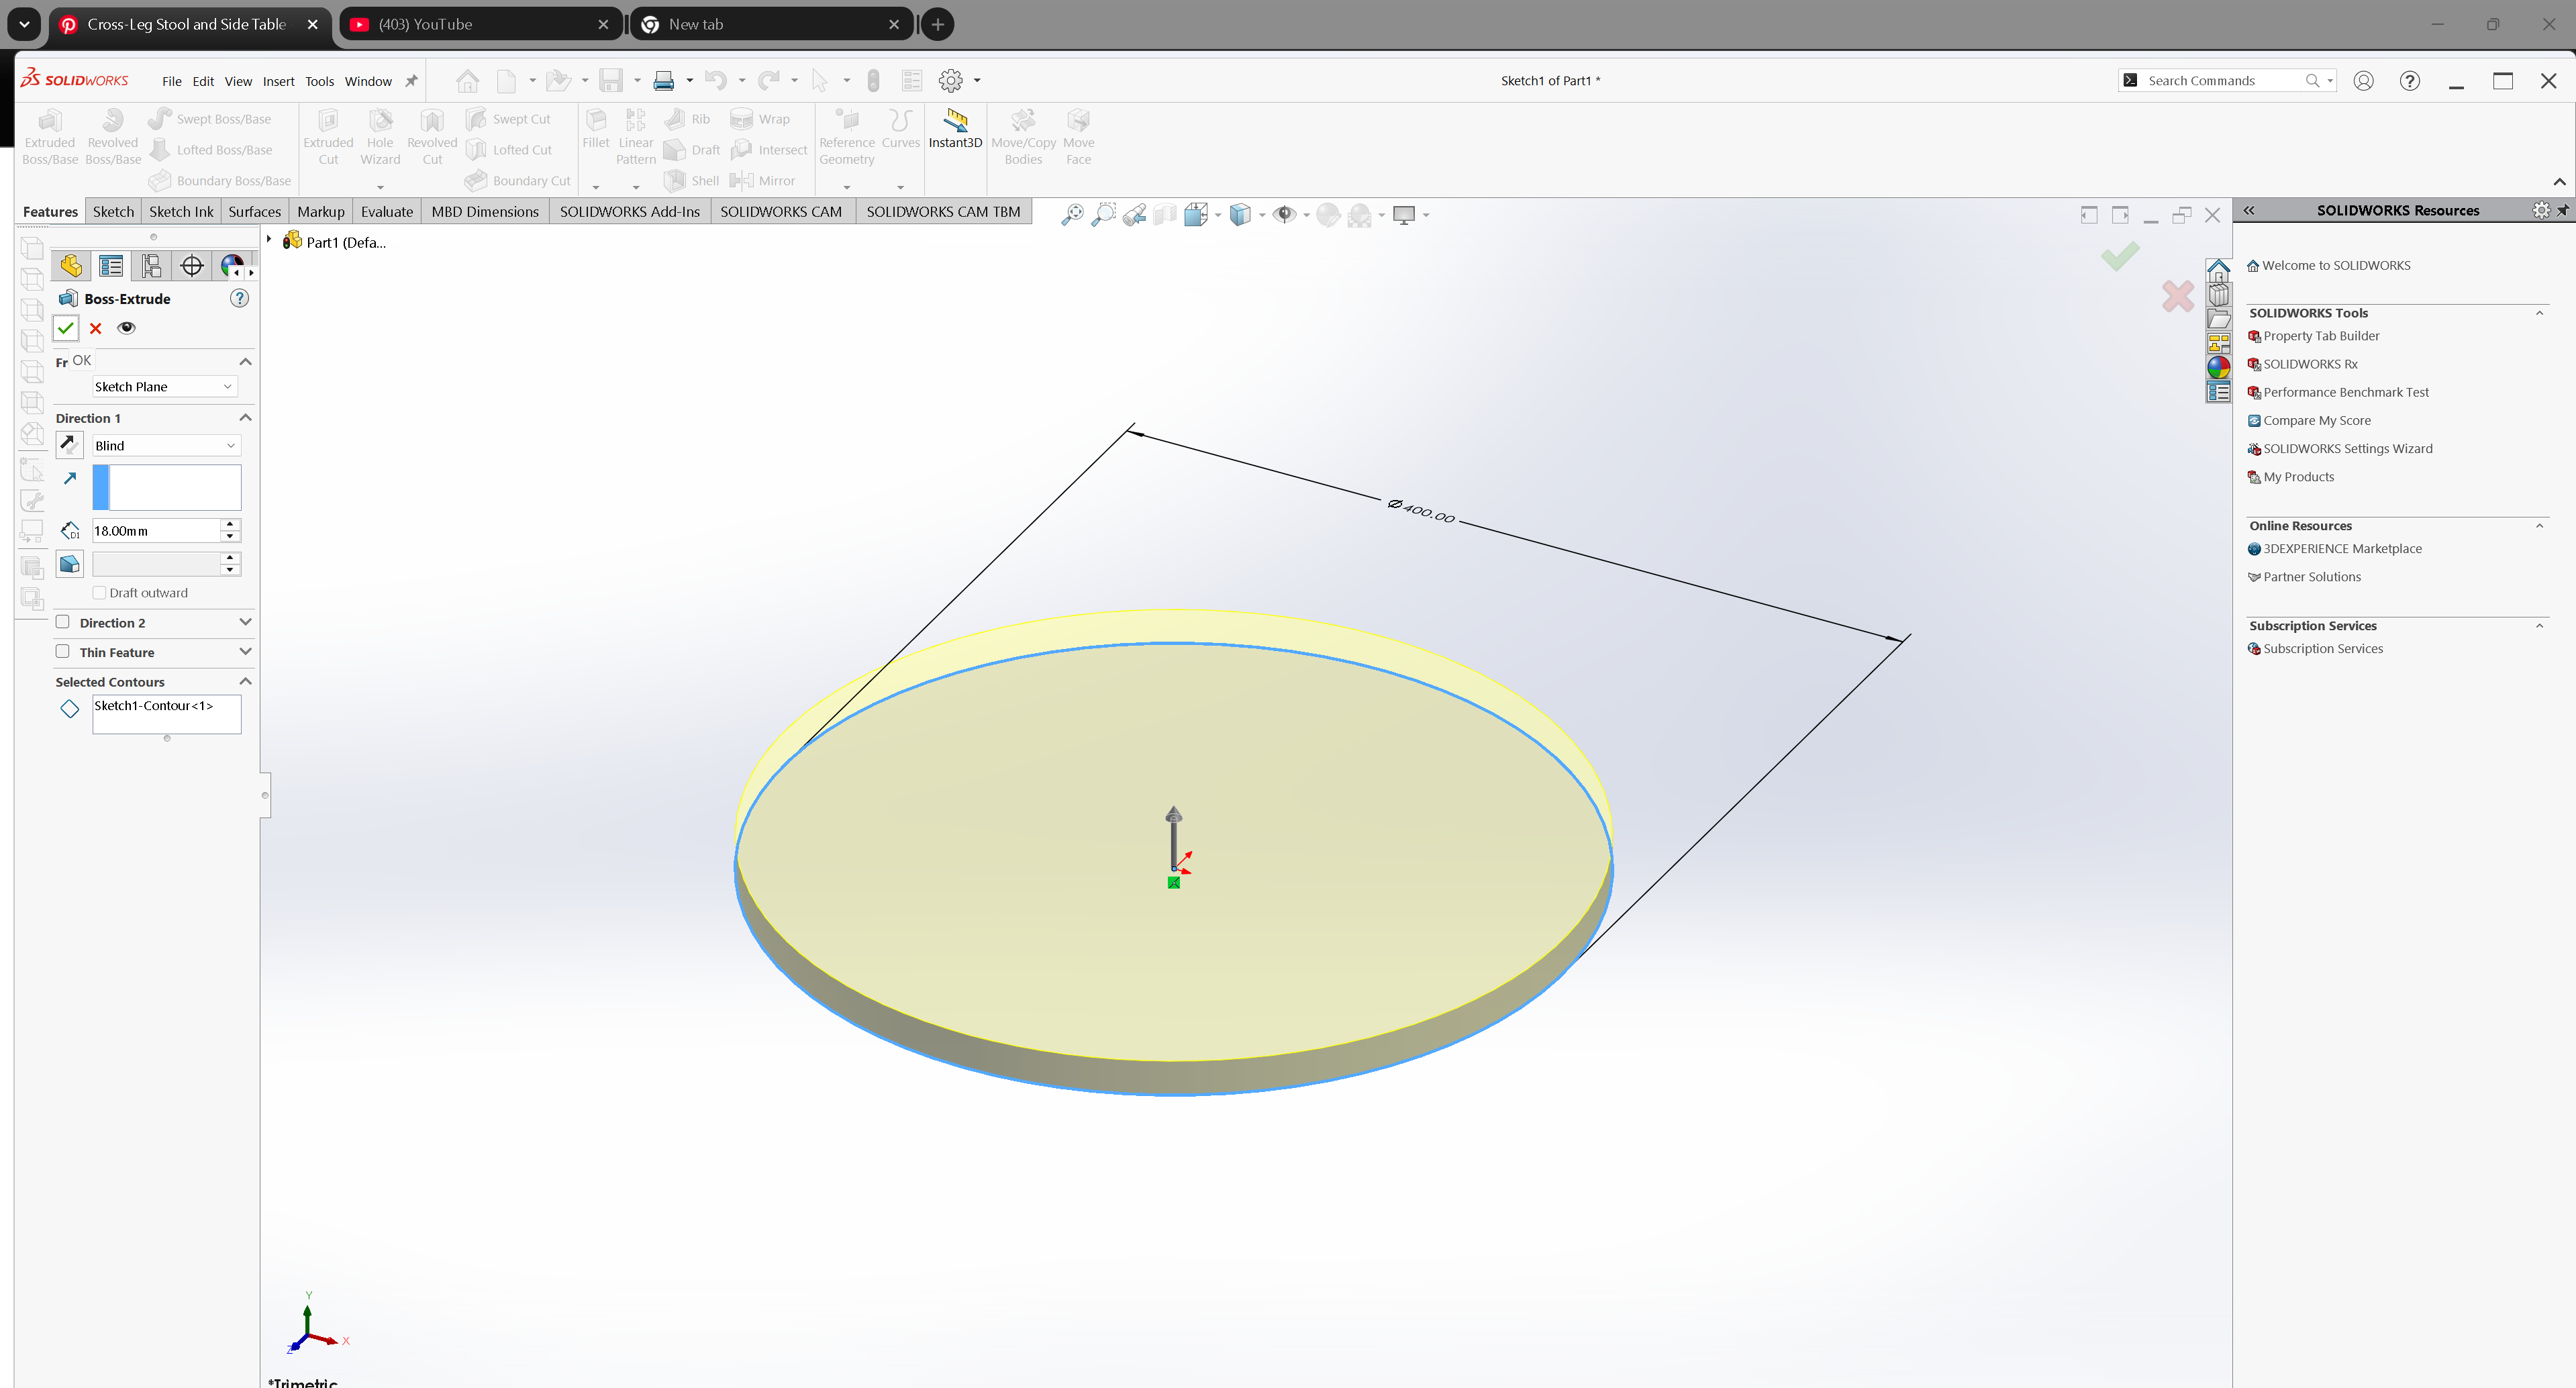The image size is (2576, 1388).
Task: Click the Boss-Extrude help question mark
Action: coord(239,298)
